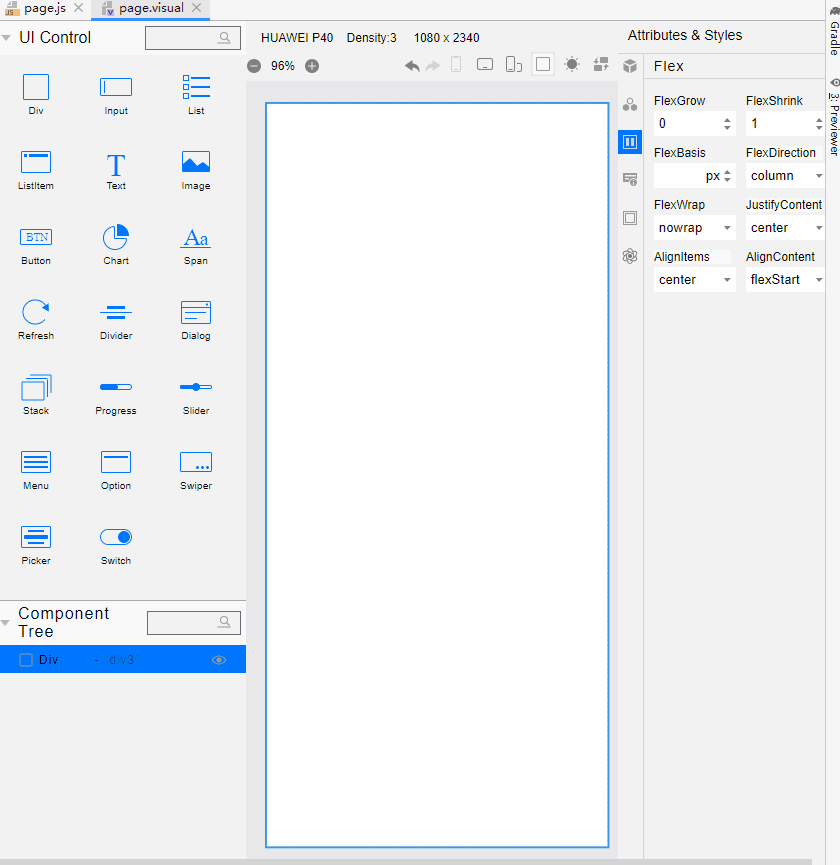The image size is (840, 865).
Task: Select the Dialog component icon
Action: pyautogui.click(x=196, y=312)
